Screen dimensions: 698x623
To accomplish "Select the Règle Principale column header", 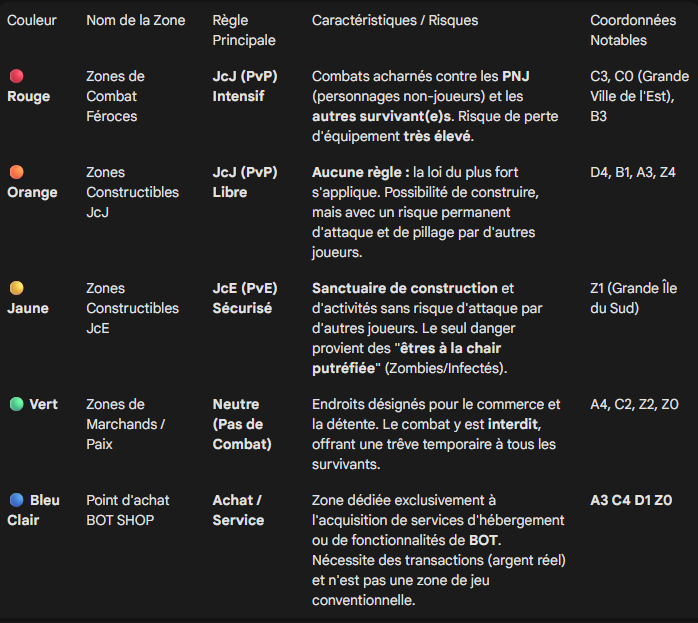I will pos(244,30).
